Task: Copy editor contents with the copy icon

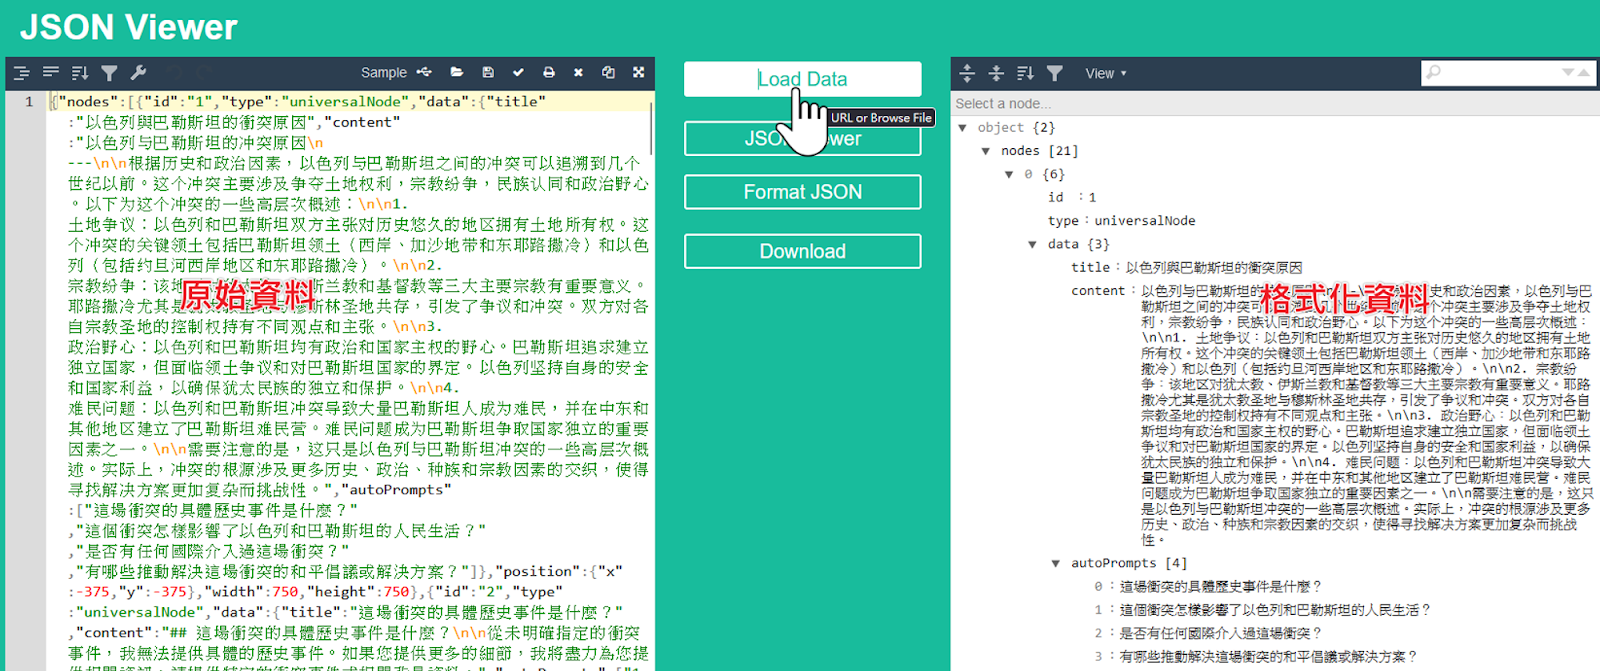Action: coord(608,72)
